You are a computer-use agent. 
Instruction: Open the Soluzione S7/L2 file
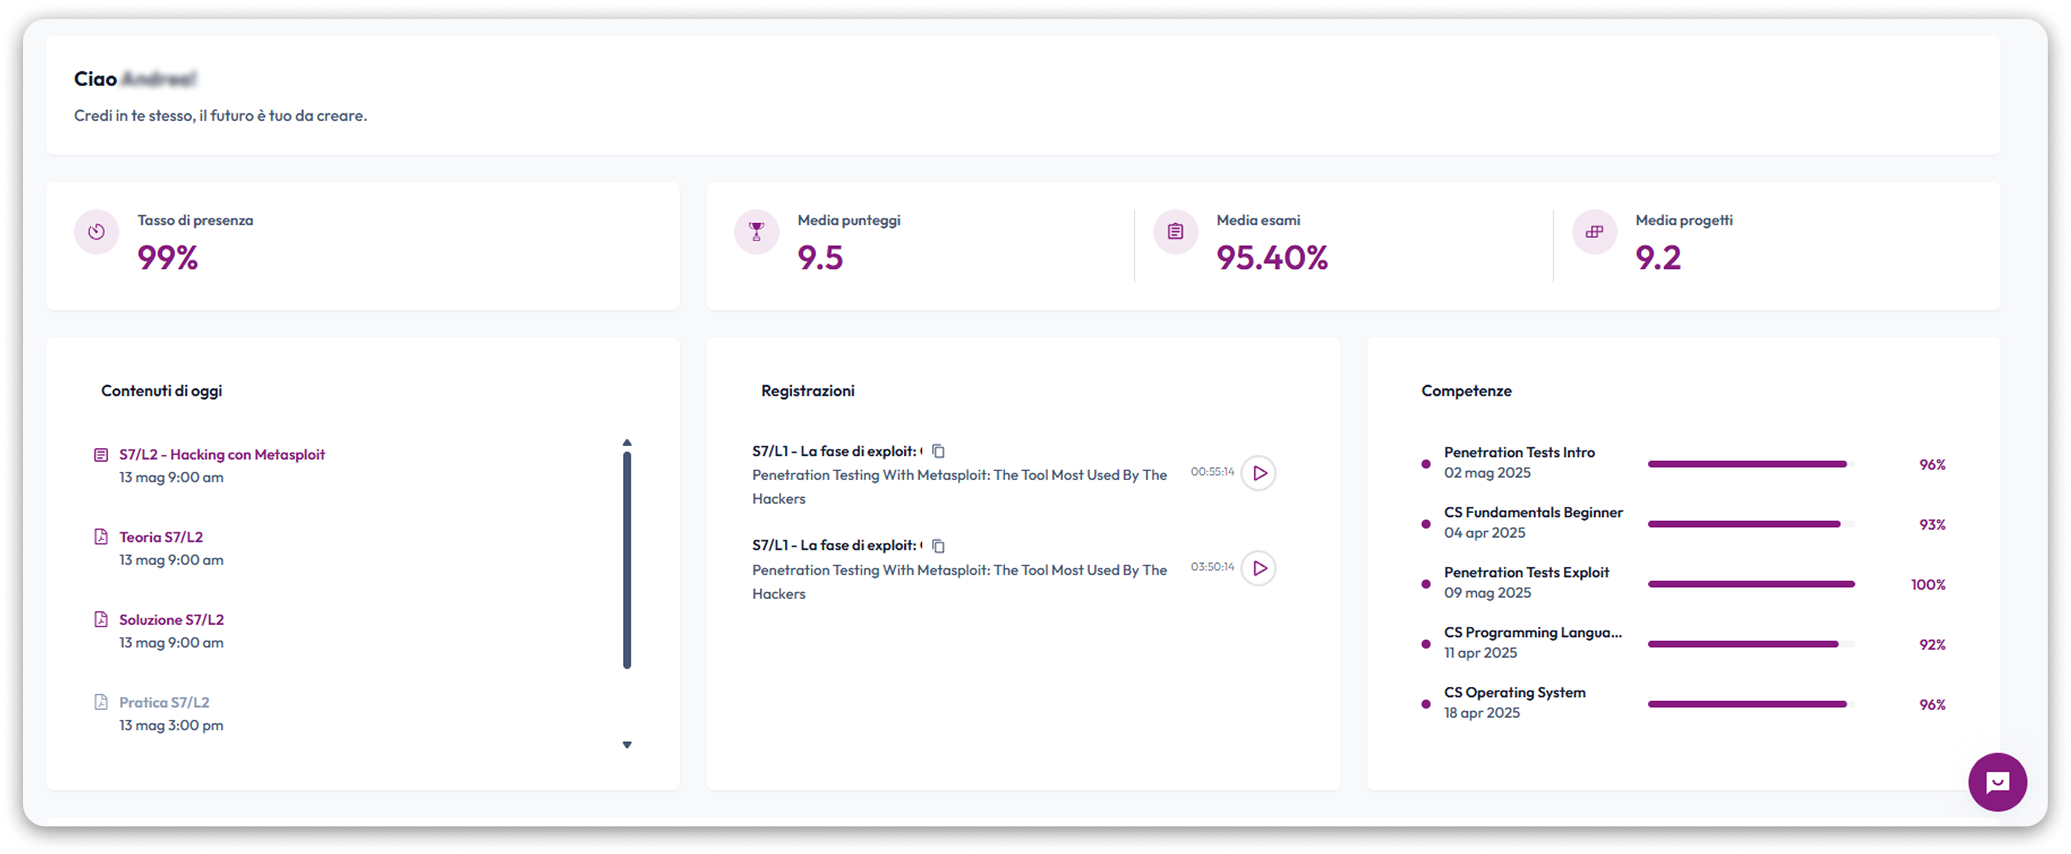click(x=171, y=620)
